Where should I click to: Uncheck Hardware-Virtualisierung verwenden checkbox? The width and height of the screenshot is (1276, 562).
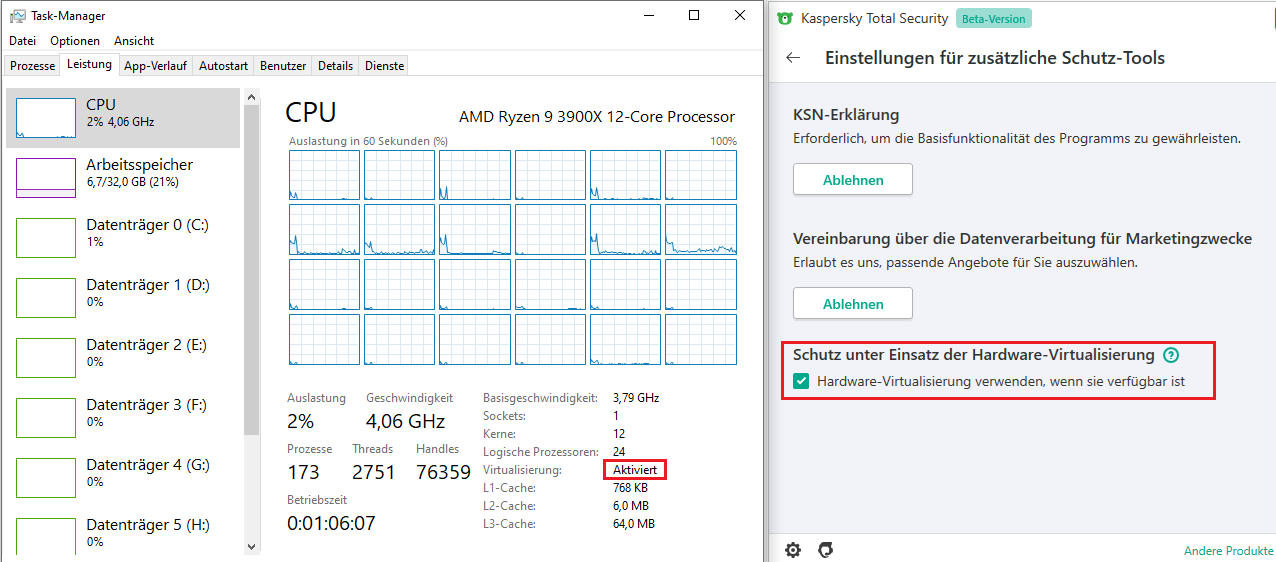tap(801, 381)
